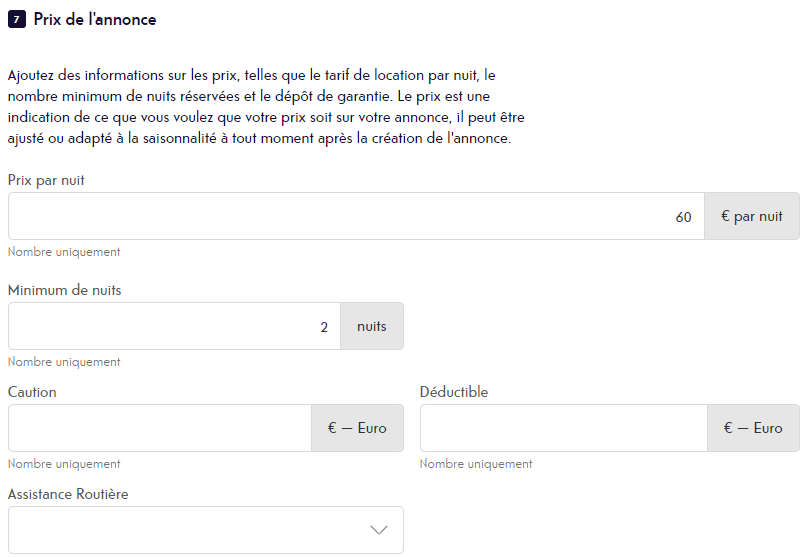This screenshot has height=557, width=807.
Task: Click the step 7 number badge
Action: 17,20
